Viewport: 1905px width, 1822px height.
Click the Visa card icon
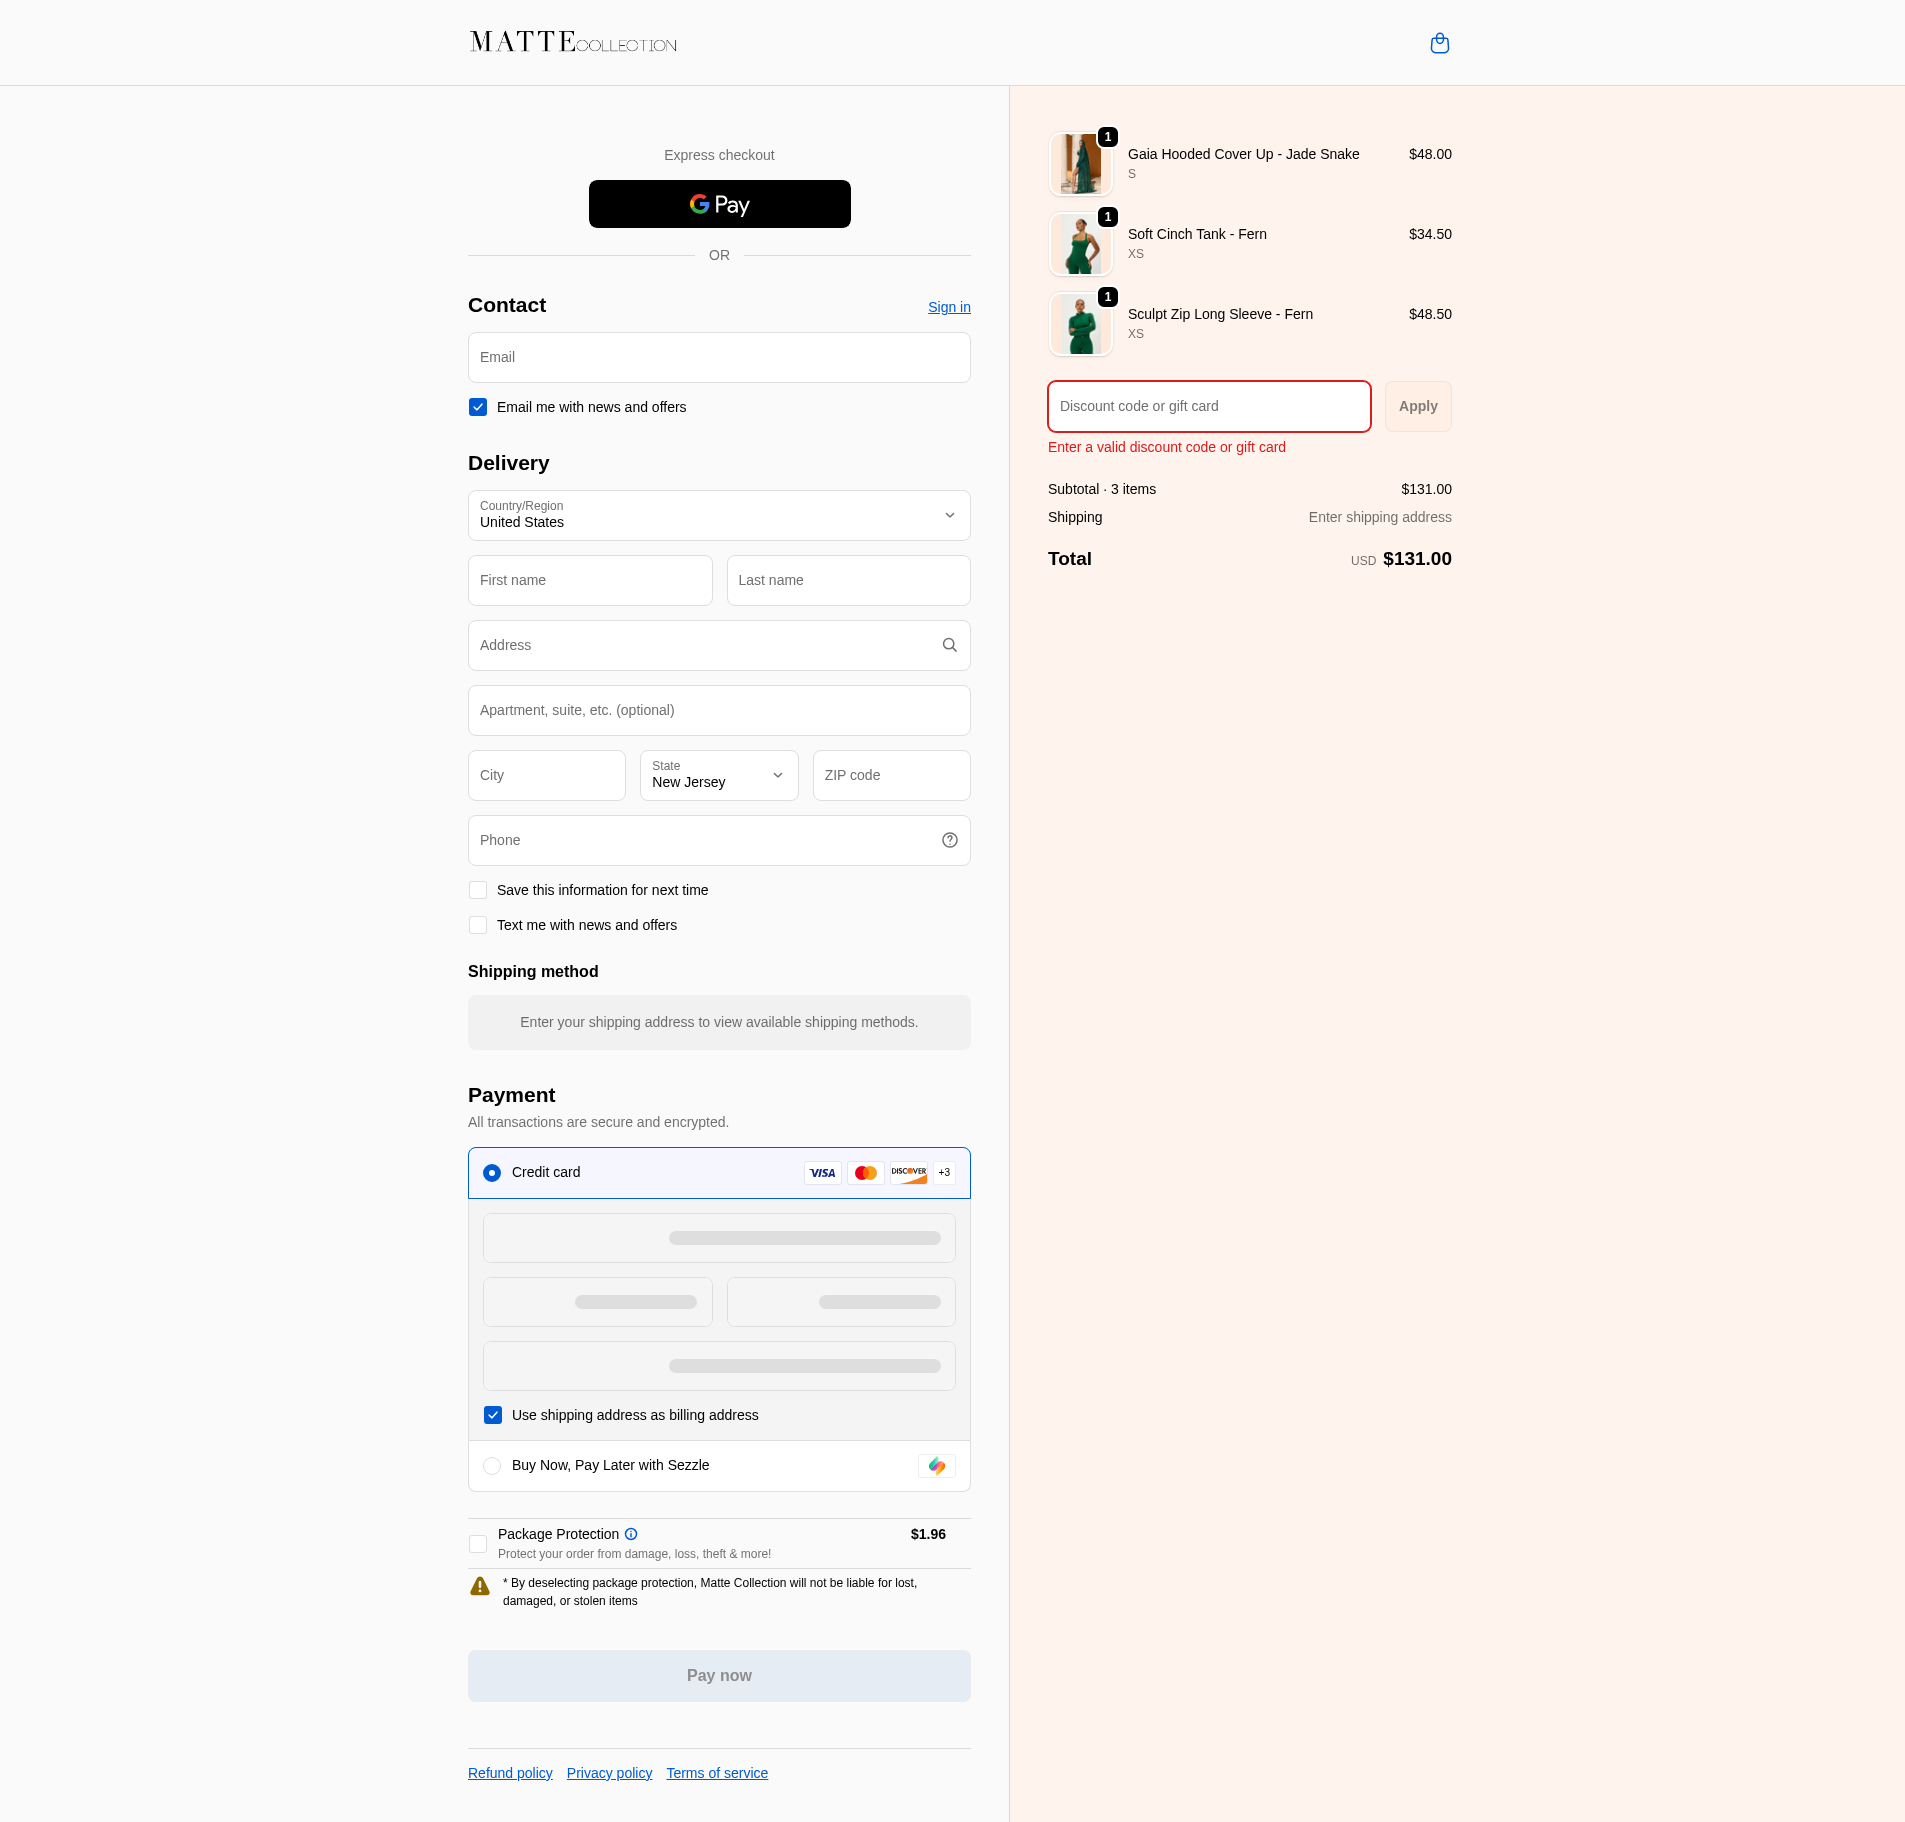[822, 1173]
